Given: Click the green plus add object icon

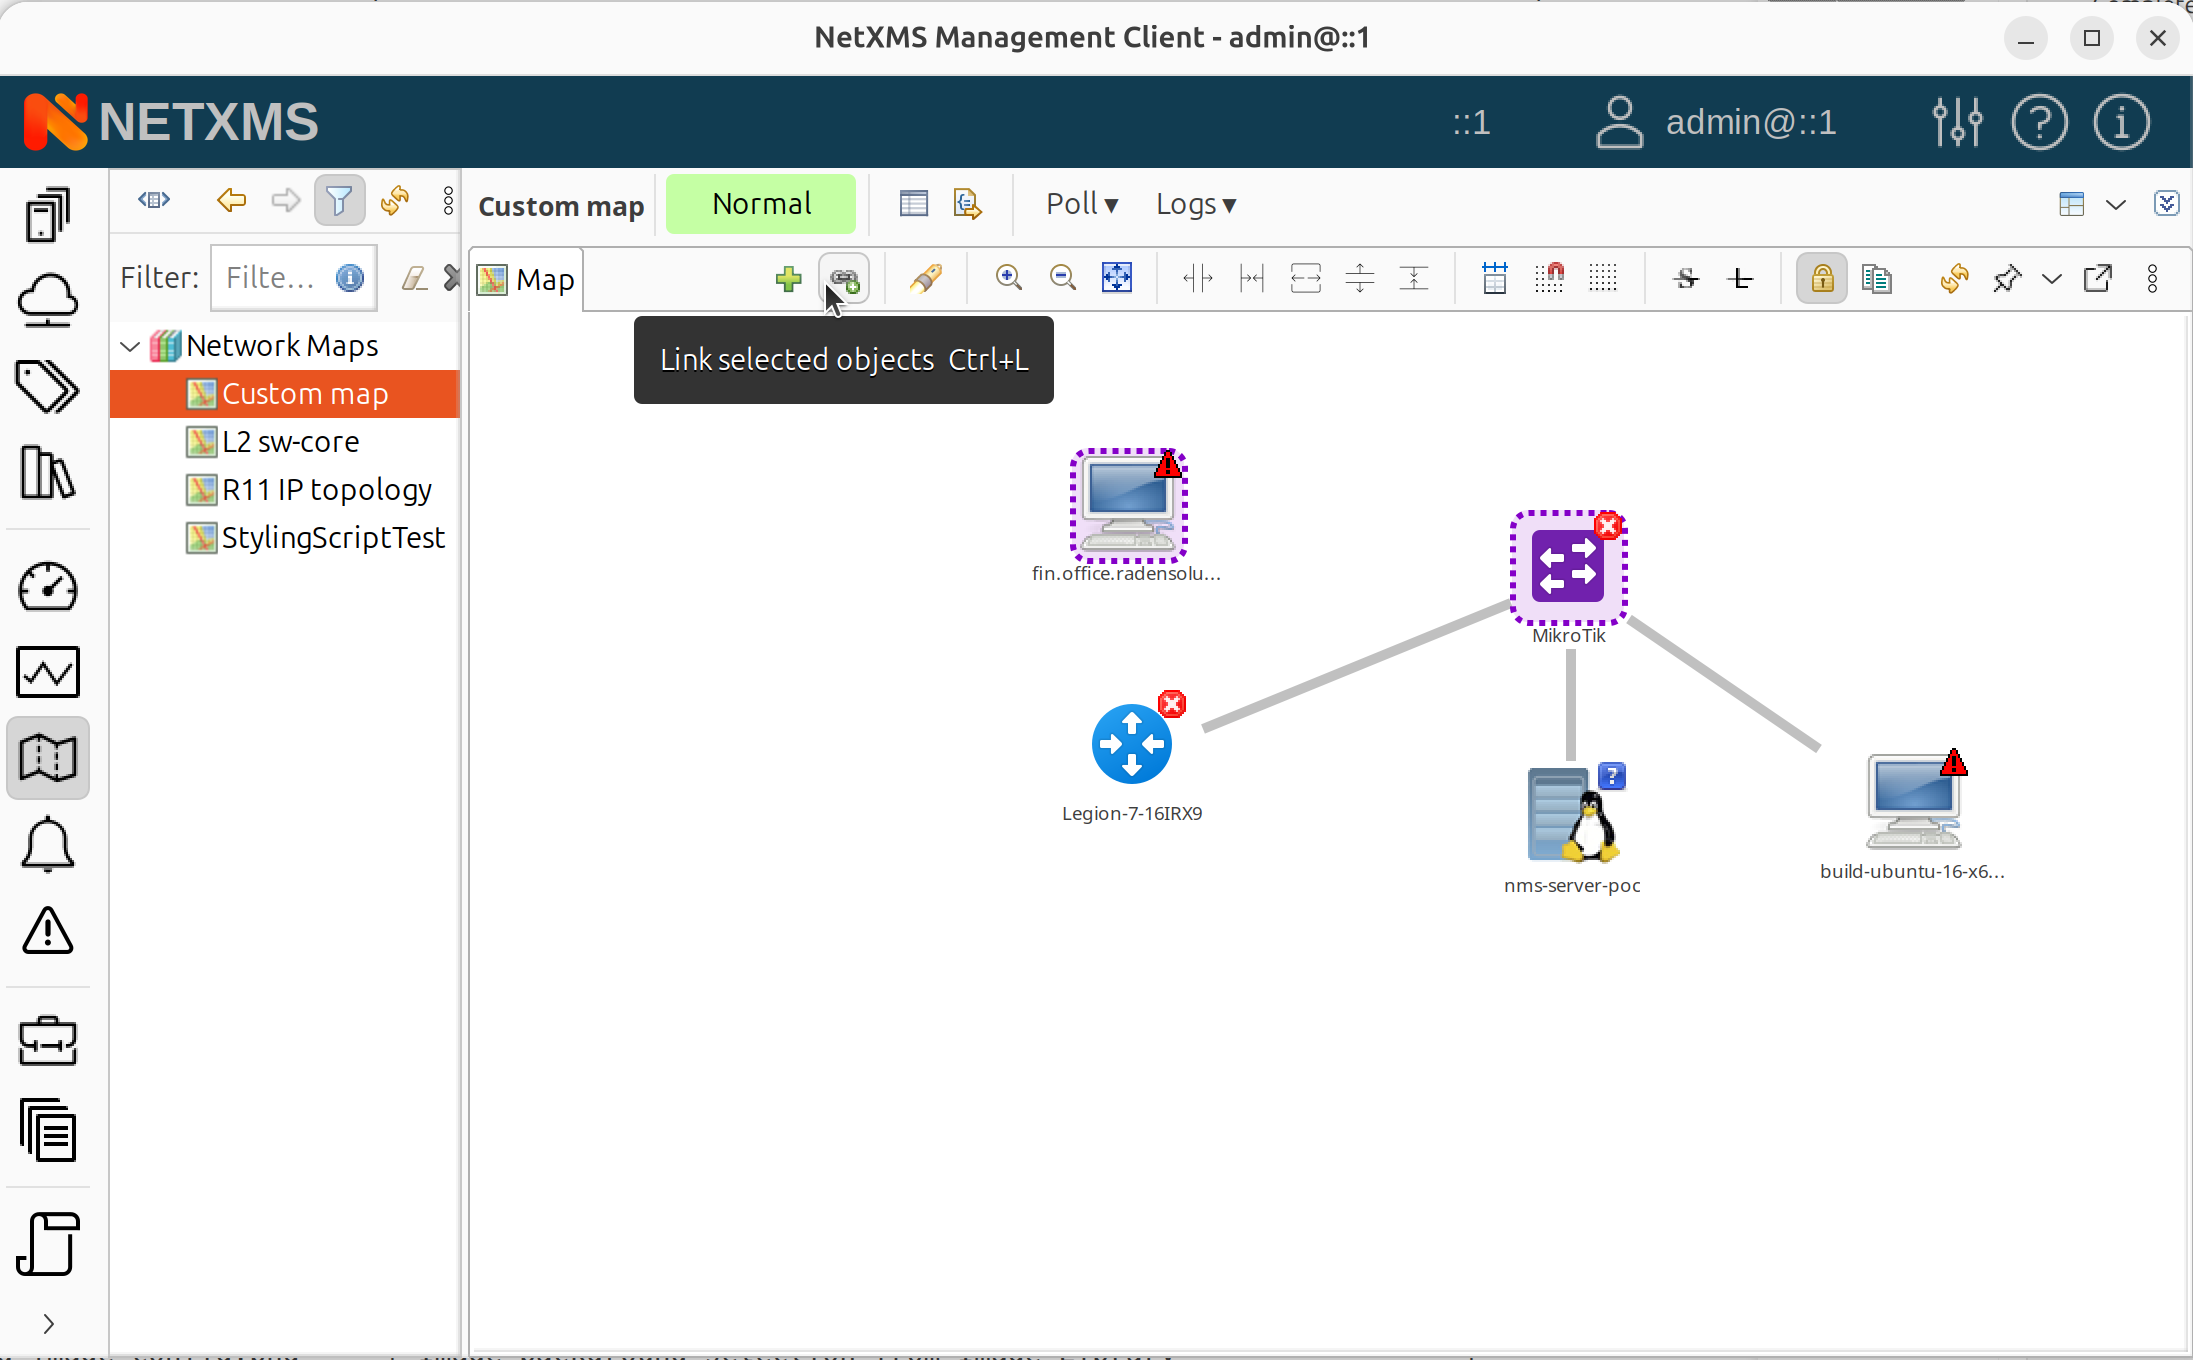Looking at the screenshot, I should pyautogui.click(x=788, y=279).
